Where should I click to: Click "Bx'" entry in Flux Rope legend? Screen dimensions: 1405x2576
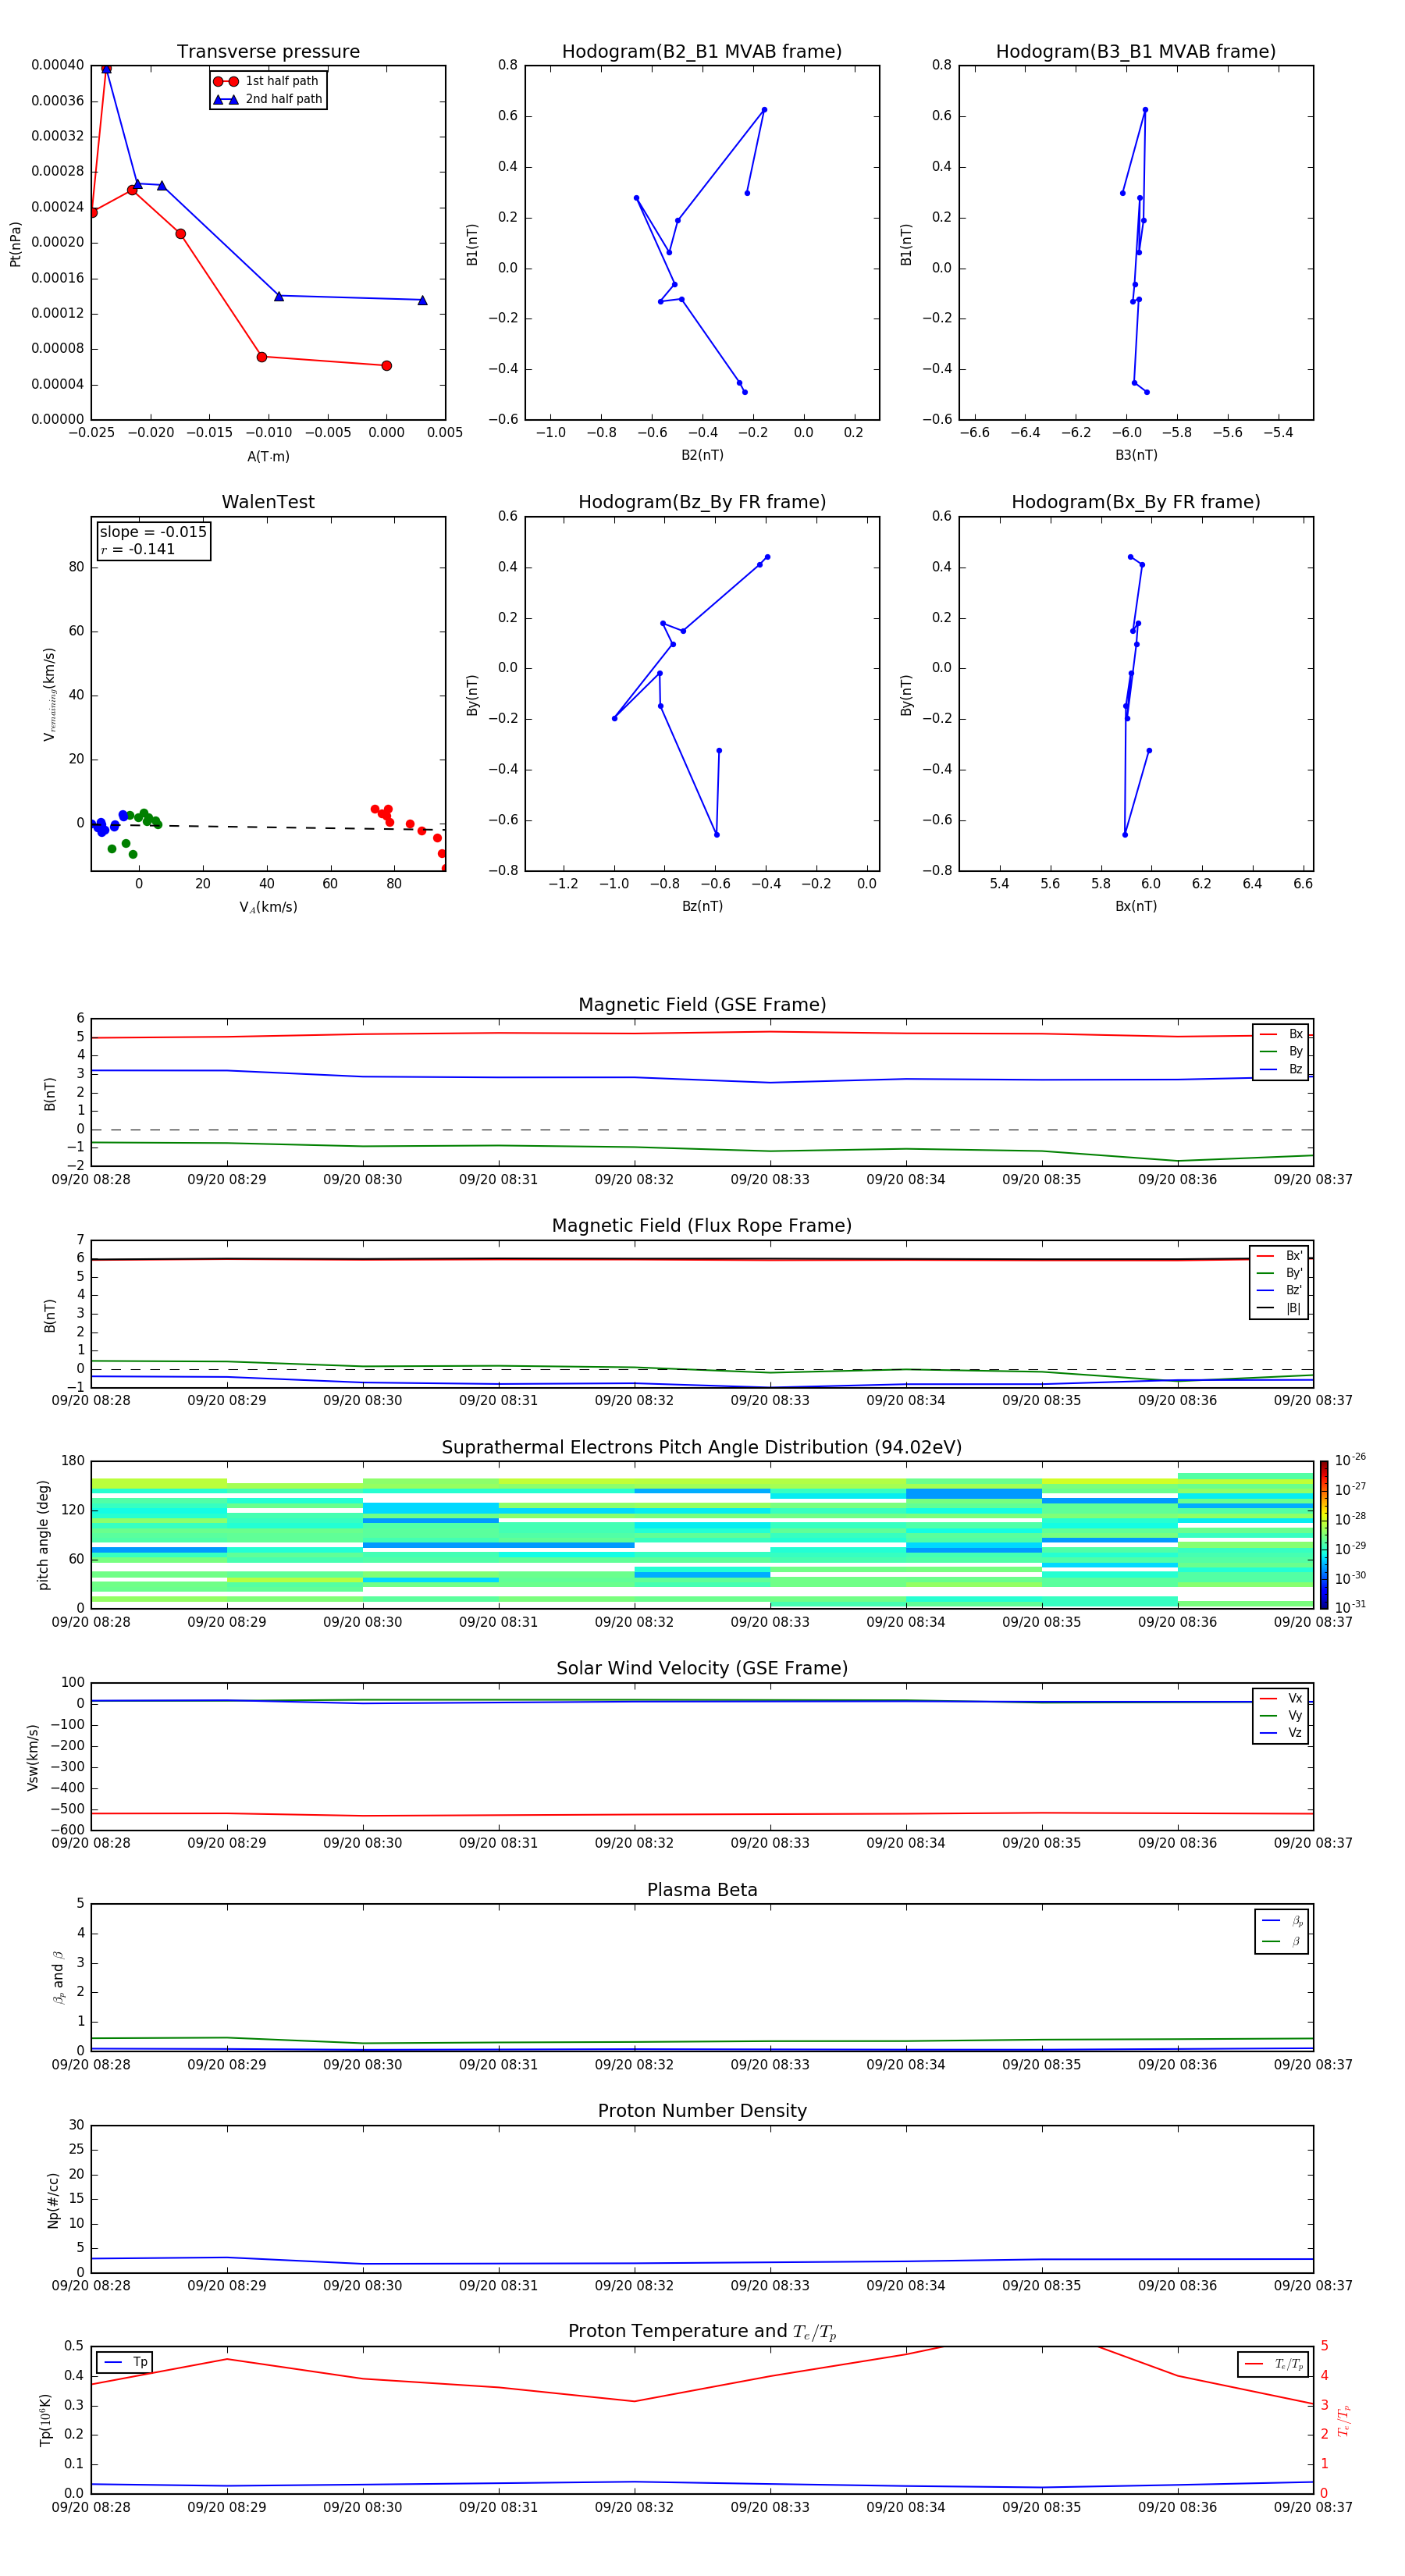(x=1279, y=1256)
